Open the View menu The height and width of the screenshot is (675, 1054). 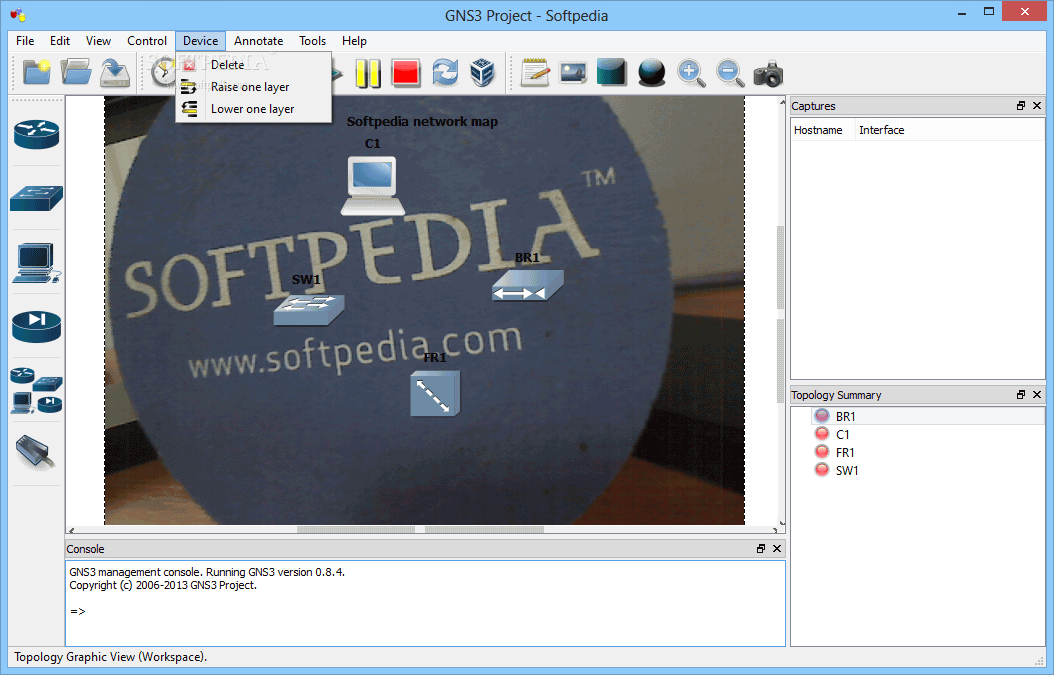click(x=98, y=41)
